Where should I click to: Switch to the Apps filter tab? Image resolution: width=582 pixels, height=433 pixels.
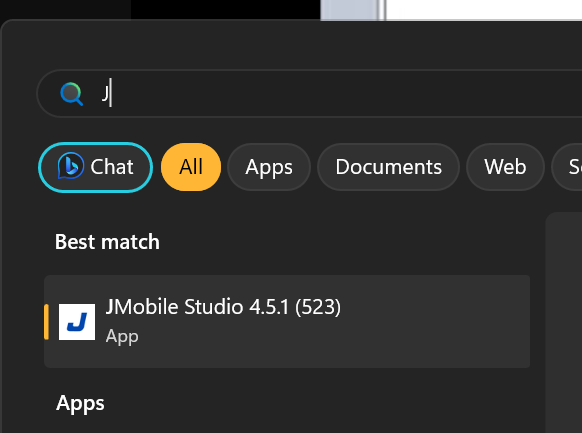pyautogui.click(x=269, y=167)
